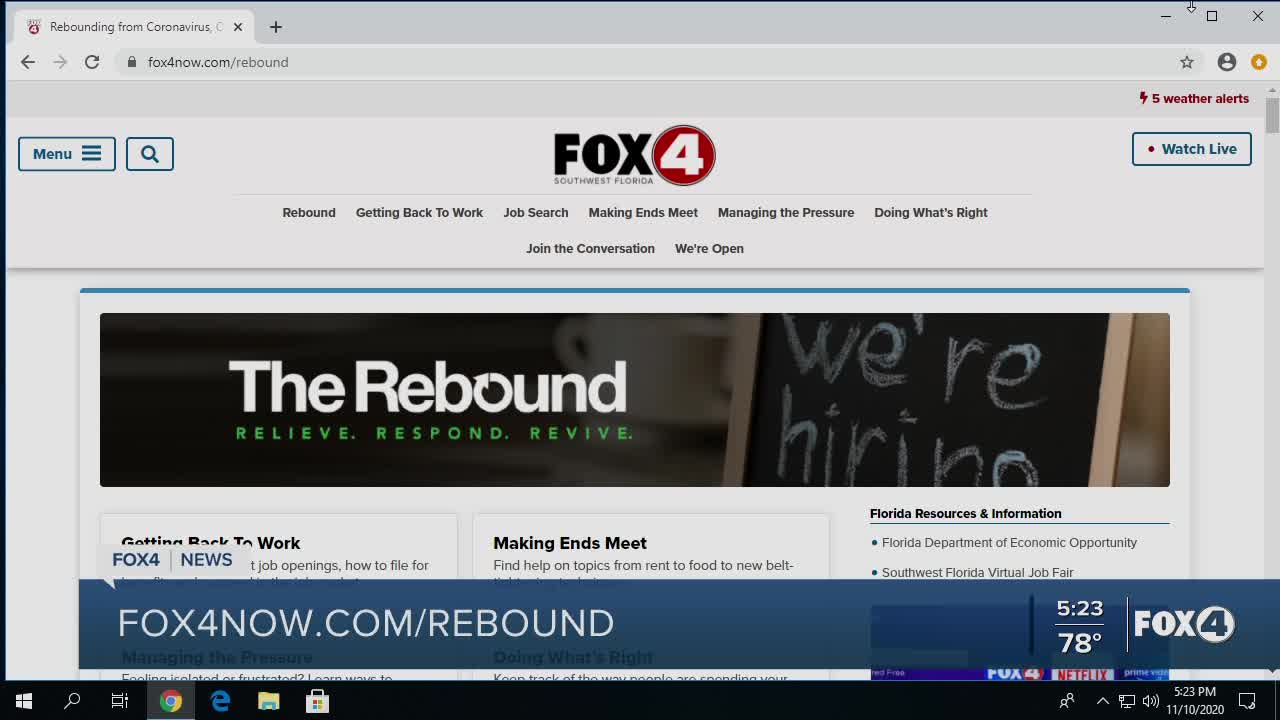1280x720 pixels.
Task: Open Task View on the taskbar
Action: point(120,701)
